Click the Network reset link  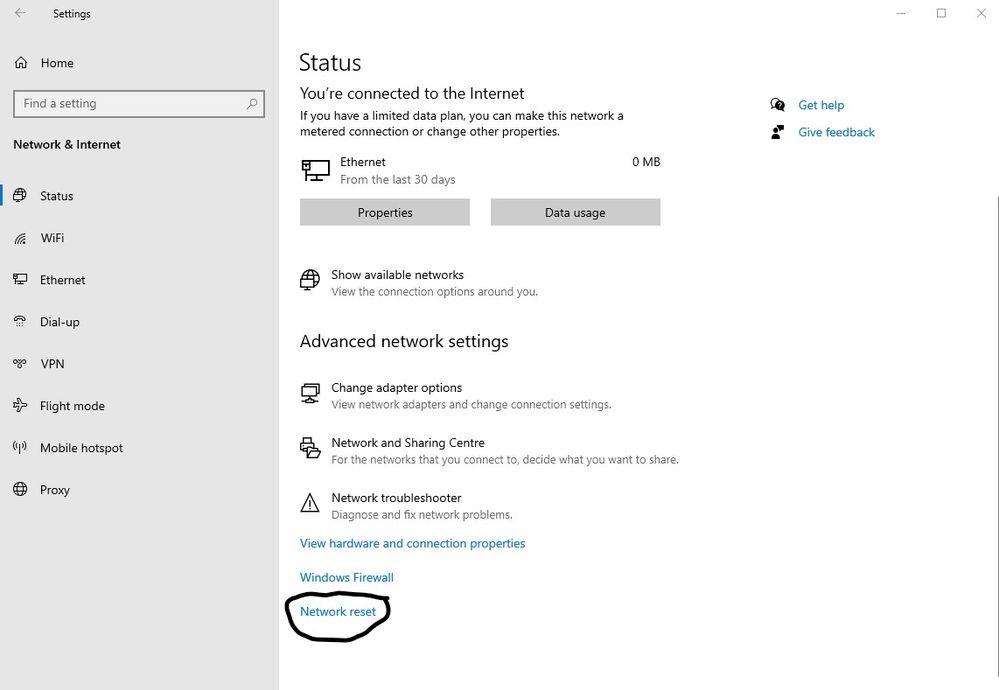(338, 611)
